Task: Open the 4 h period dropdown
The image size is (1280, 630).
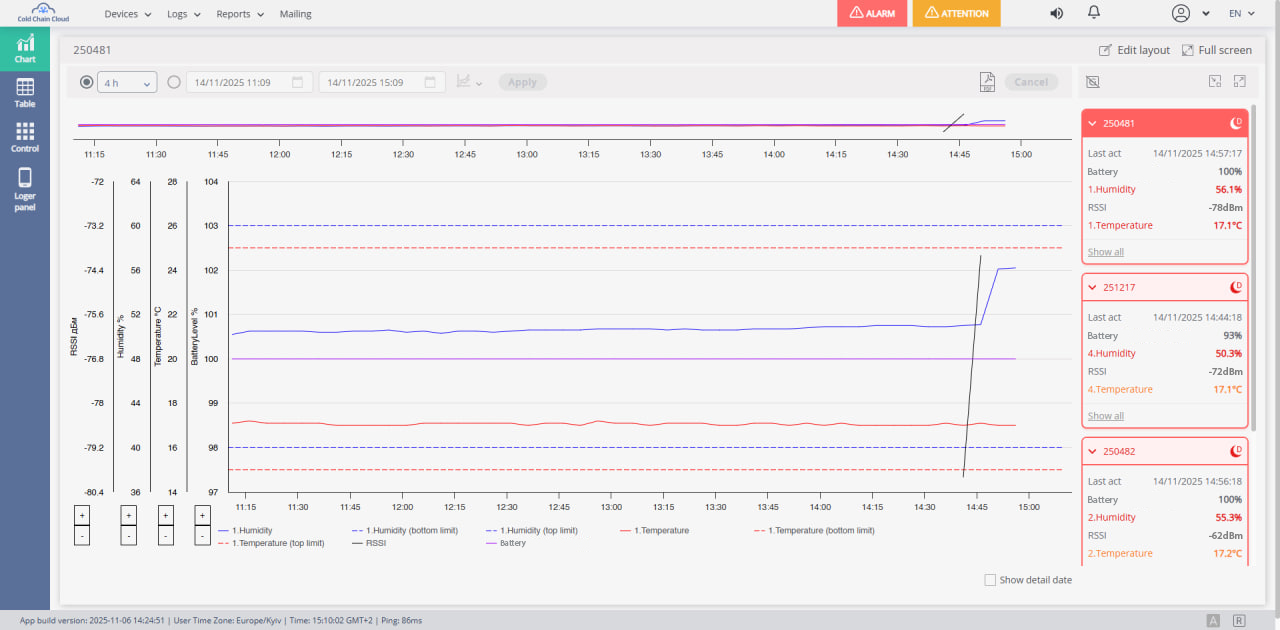Action: pyautogui.click(x=127, y=83)
